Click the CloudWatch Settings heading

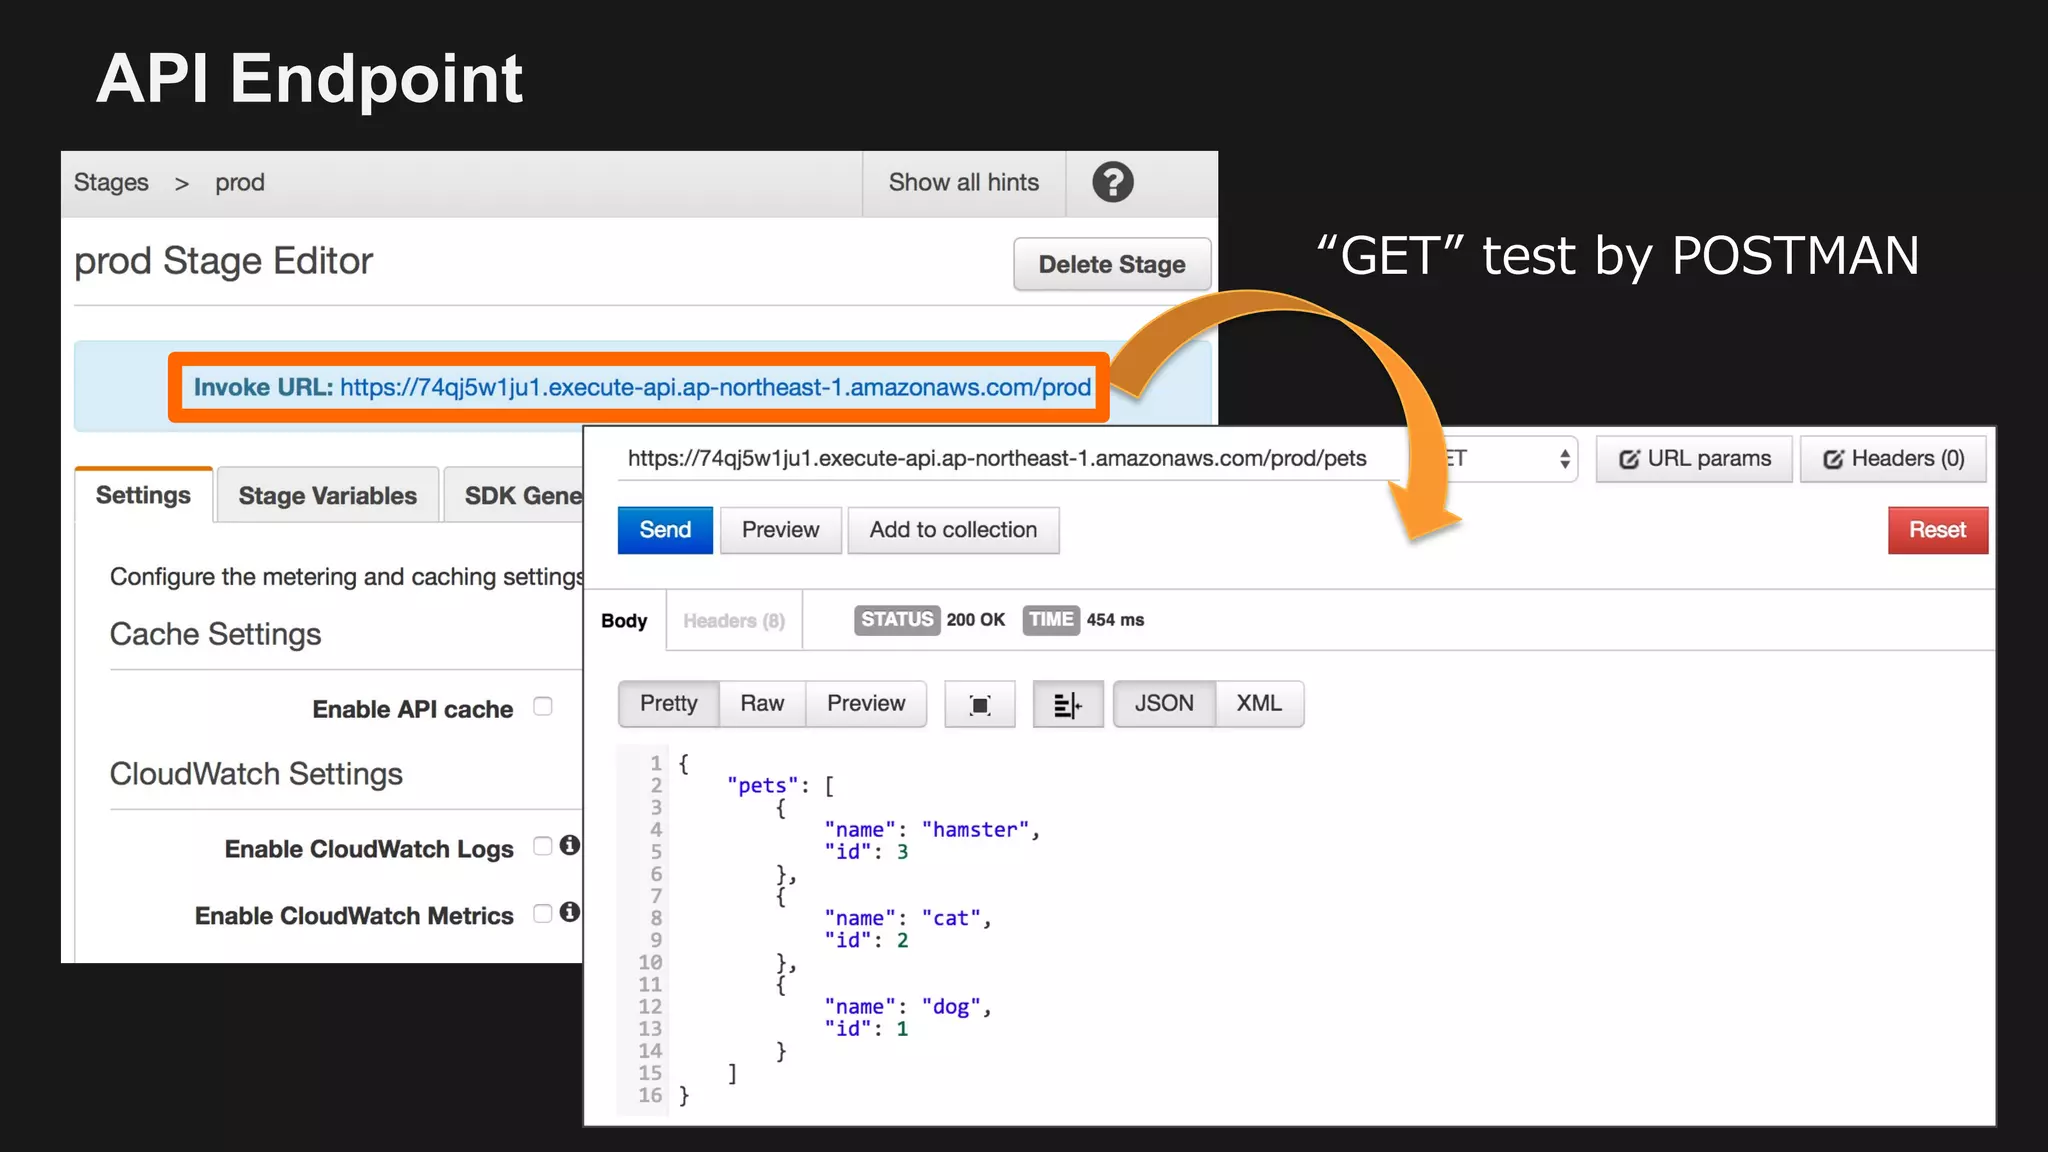(x=256, y=774)
